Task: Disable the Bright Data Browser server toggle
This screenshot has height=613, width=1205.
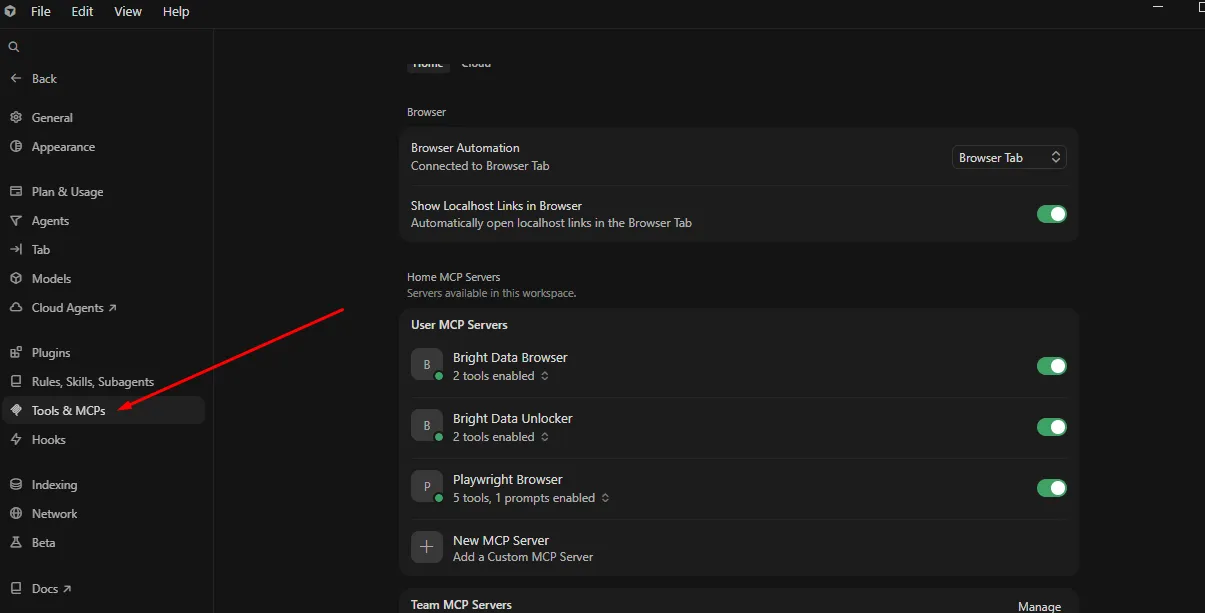Action: tap(1051, 366)
